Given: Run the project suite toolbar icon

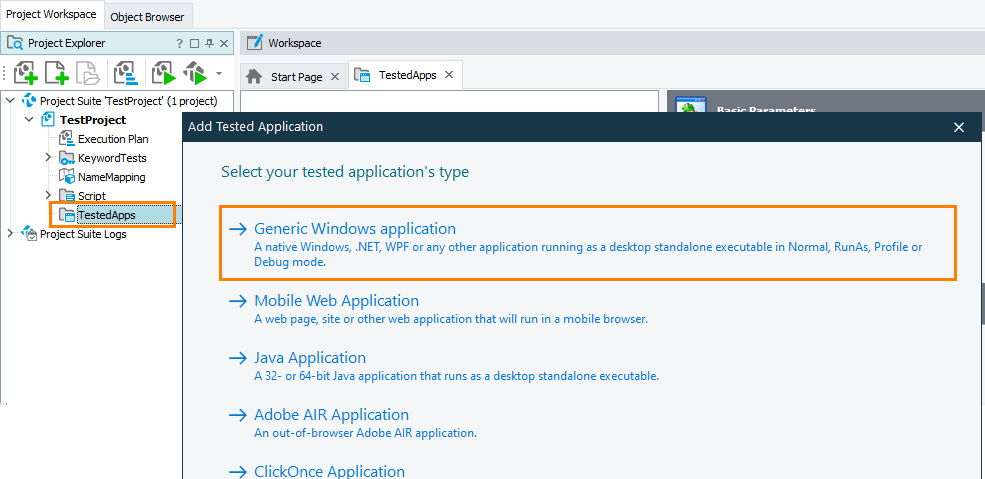Looking at the screenshot, I should click(194, 74).
